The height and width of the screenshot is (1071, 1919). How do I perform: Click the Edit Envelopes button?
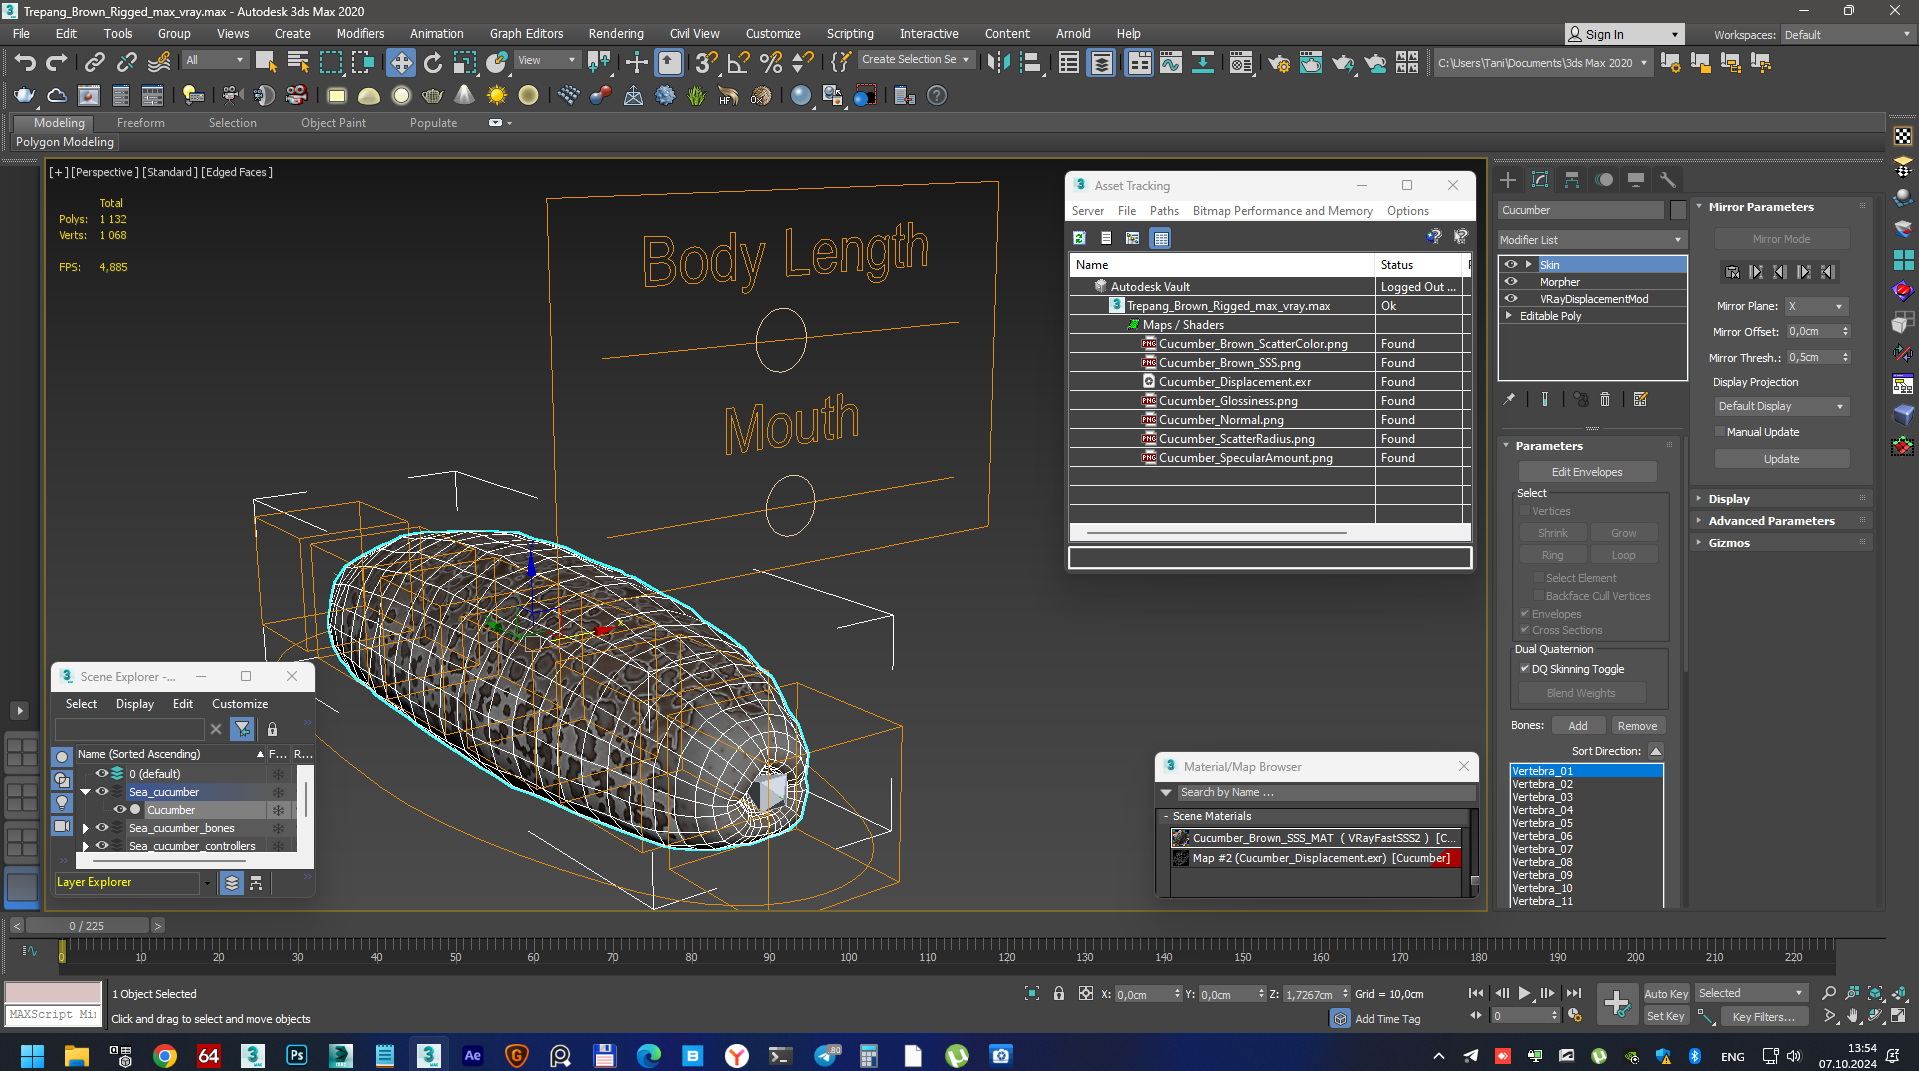[1587, 472]
